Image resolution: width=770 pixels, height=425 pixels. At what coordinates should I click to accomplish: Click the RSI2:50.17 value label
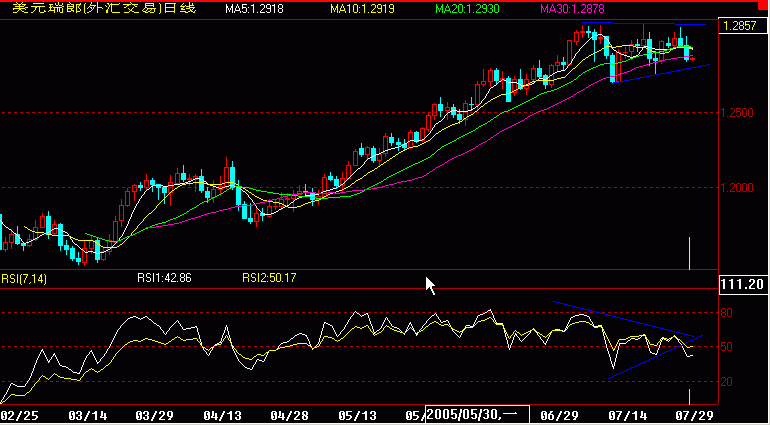pyautogui.click(x=269, y=278)
